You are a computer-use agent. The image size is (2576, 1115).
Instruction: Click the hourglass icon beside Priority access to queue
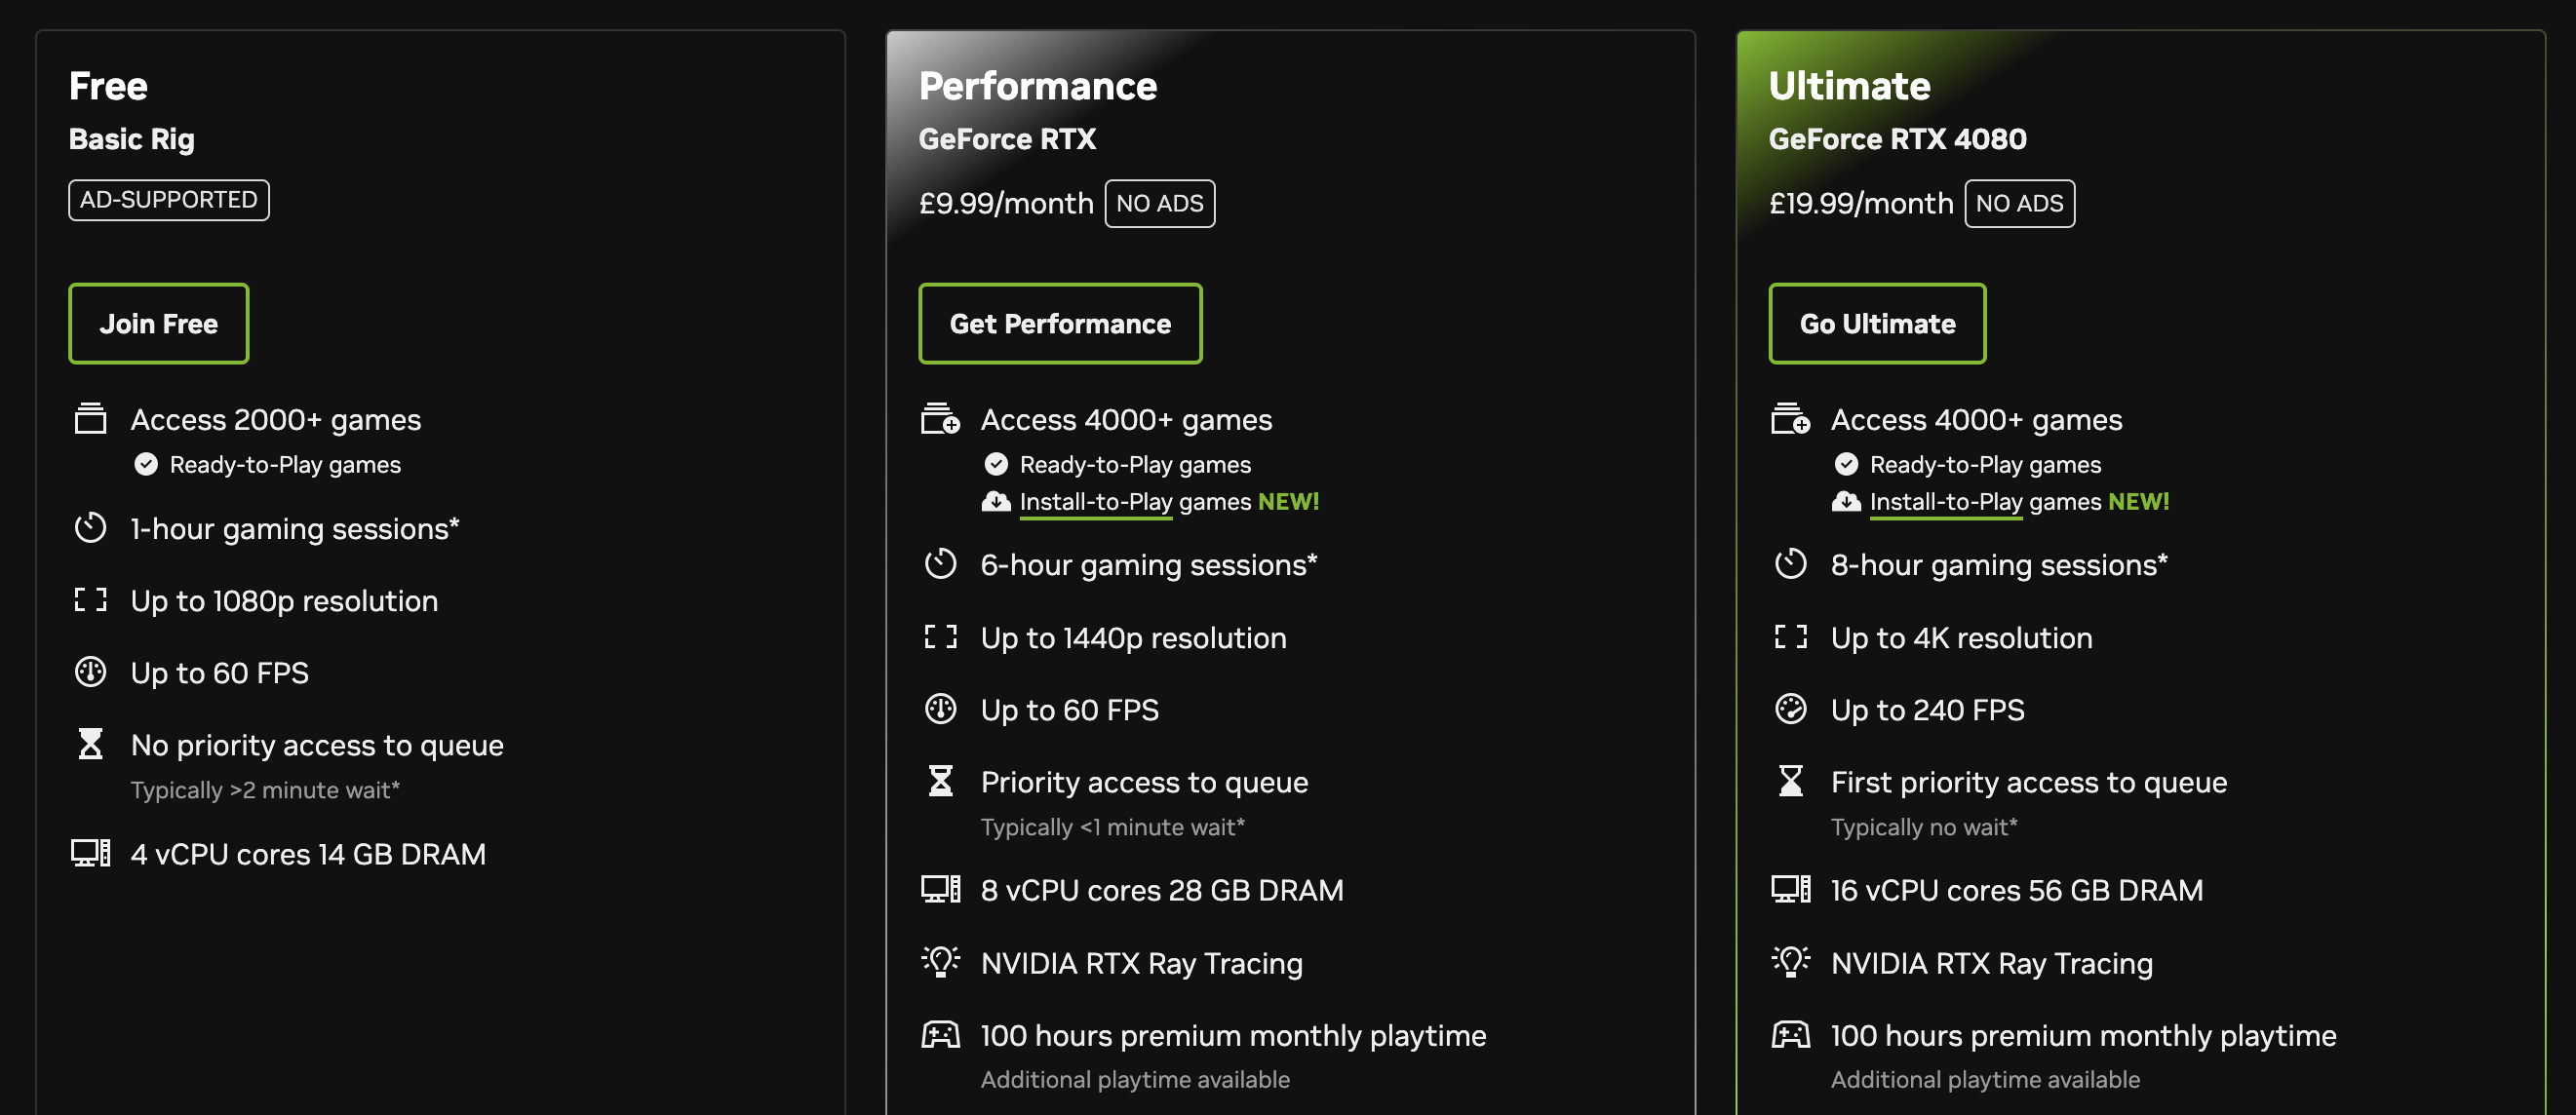pyautogui.click(x=940, y=781)
